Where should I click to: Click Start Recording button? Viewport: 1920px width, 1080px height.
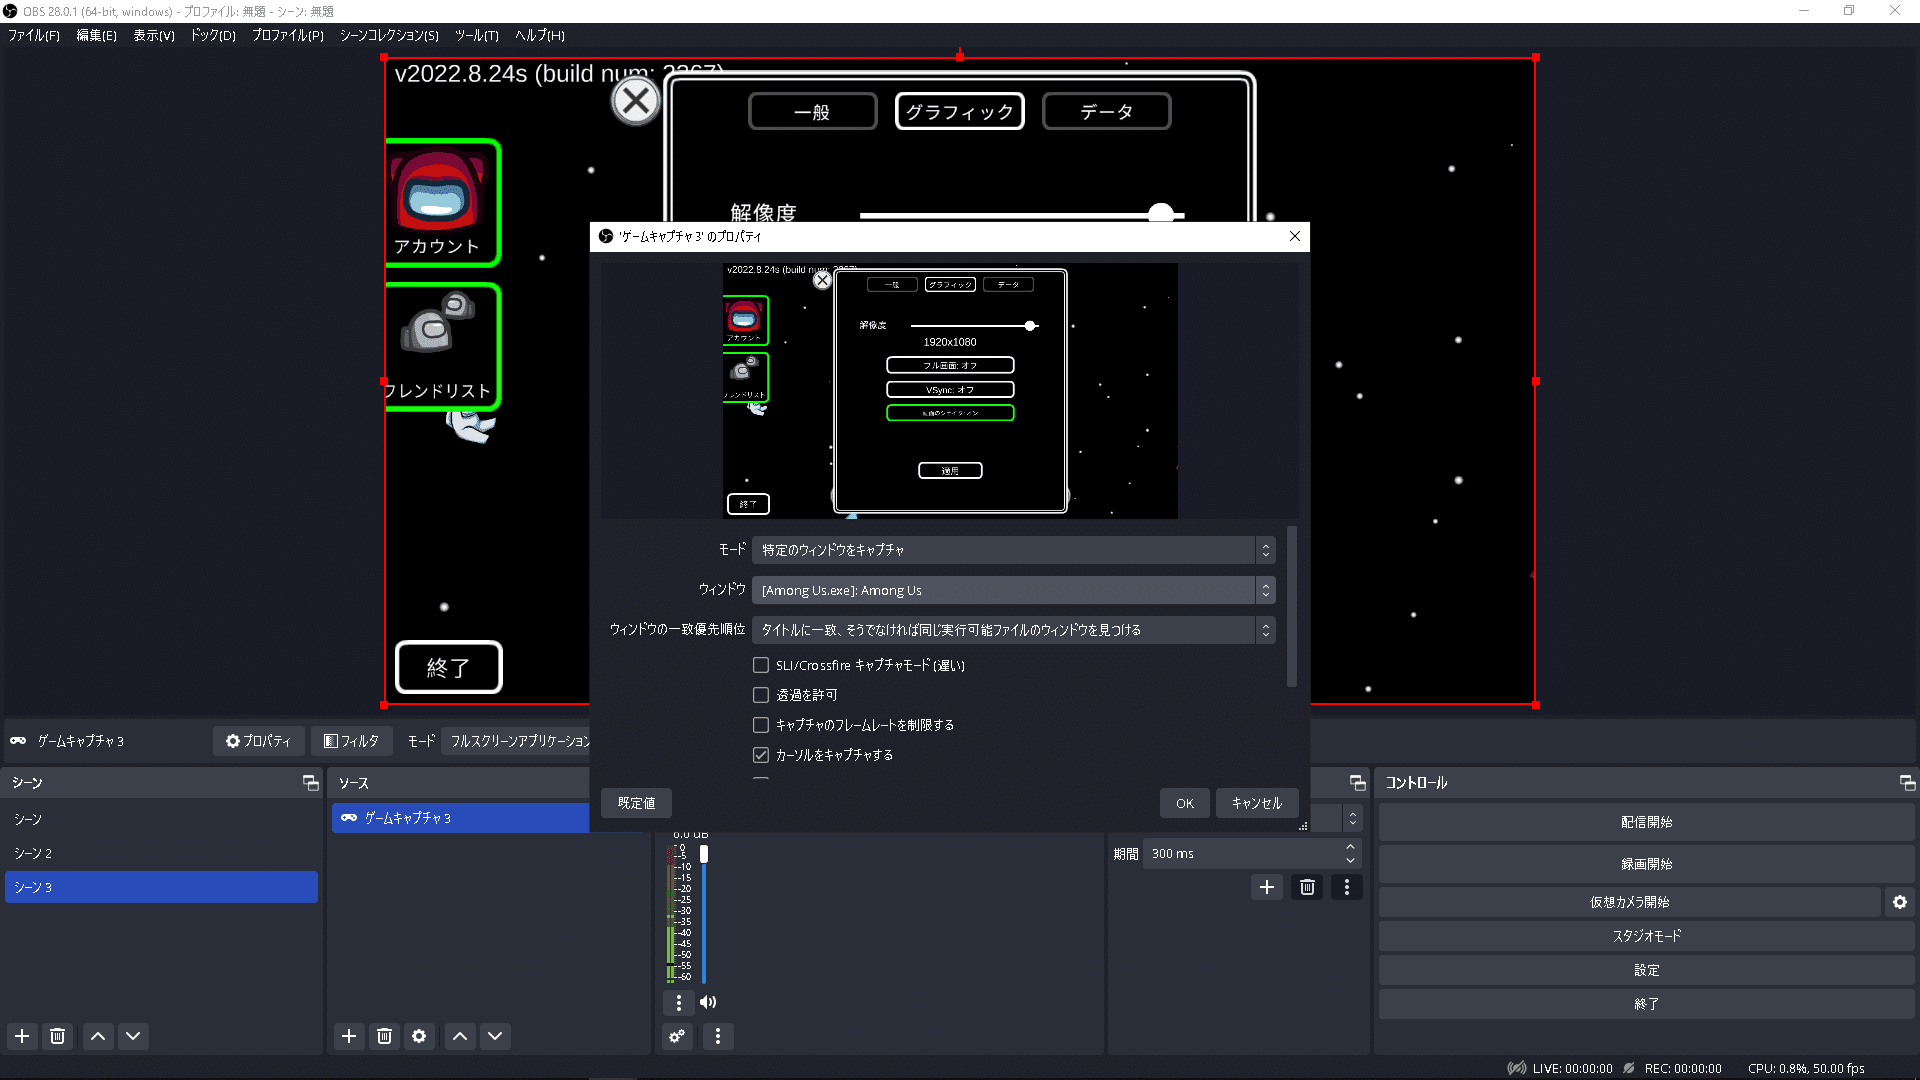coord(1646,864)
